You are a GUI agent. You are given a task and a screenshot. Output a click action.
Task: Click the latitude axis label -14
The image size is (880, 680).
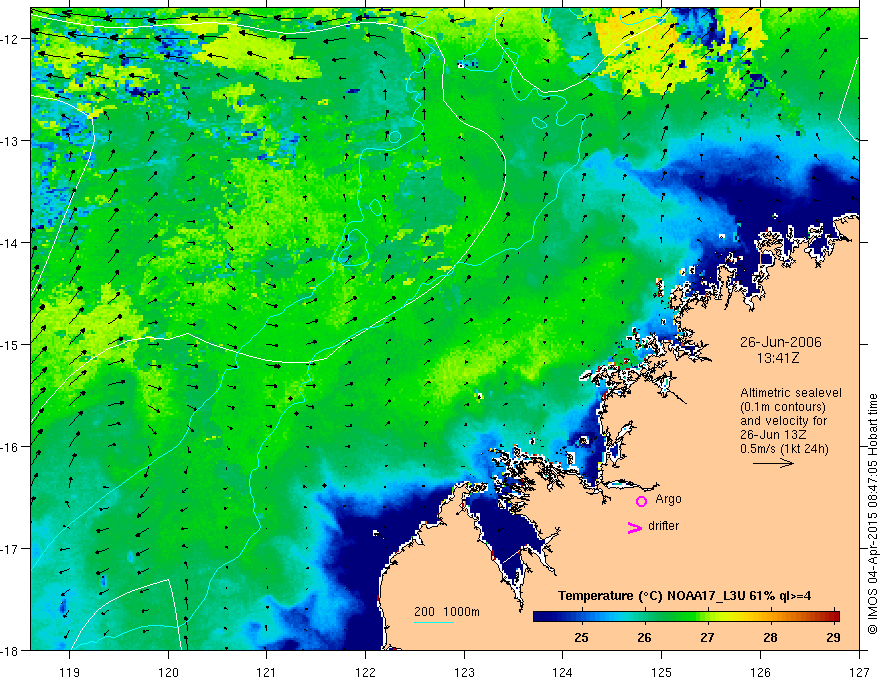coord(10,243)
